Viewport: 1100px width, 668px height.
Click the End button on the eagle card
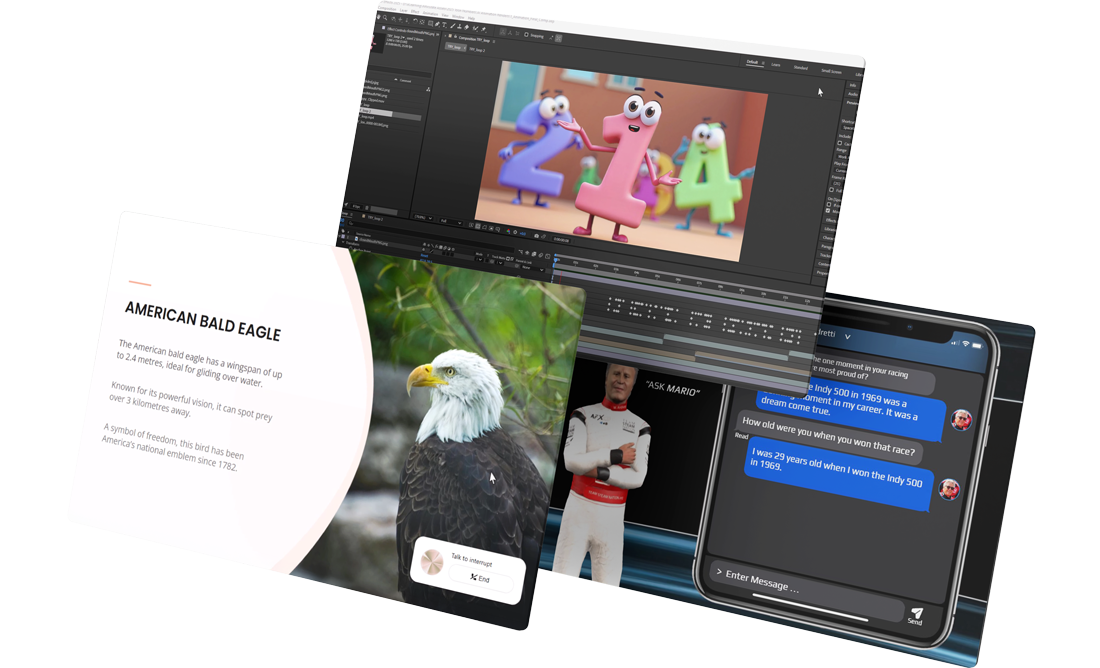pos(480,579)
